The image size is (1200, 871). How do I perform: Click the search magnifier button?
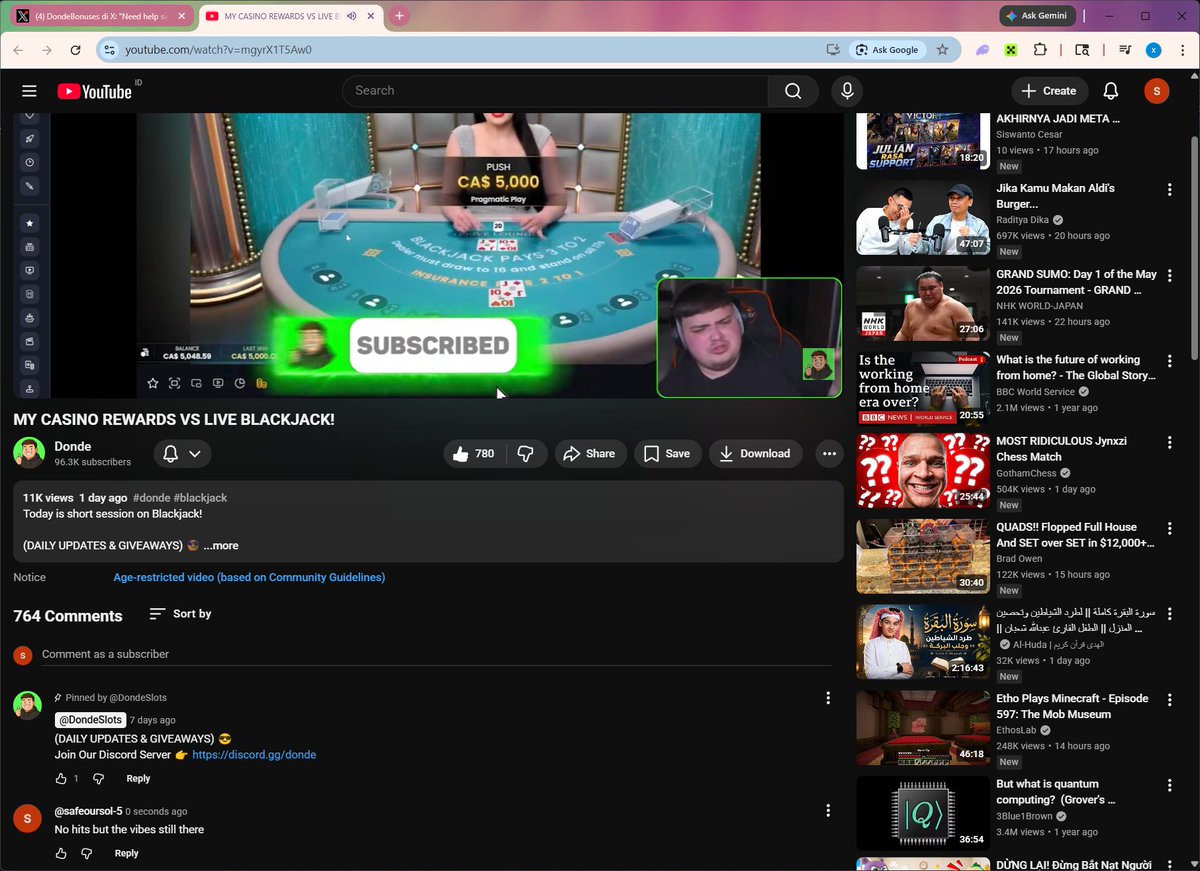(793, 91)
